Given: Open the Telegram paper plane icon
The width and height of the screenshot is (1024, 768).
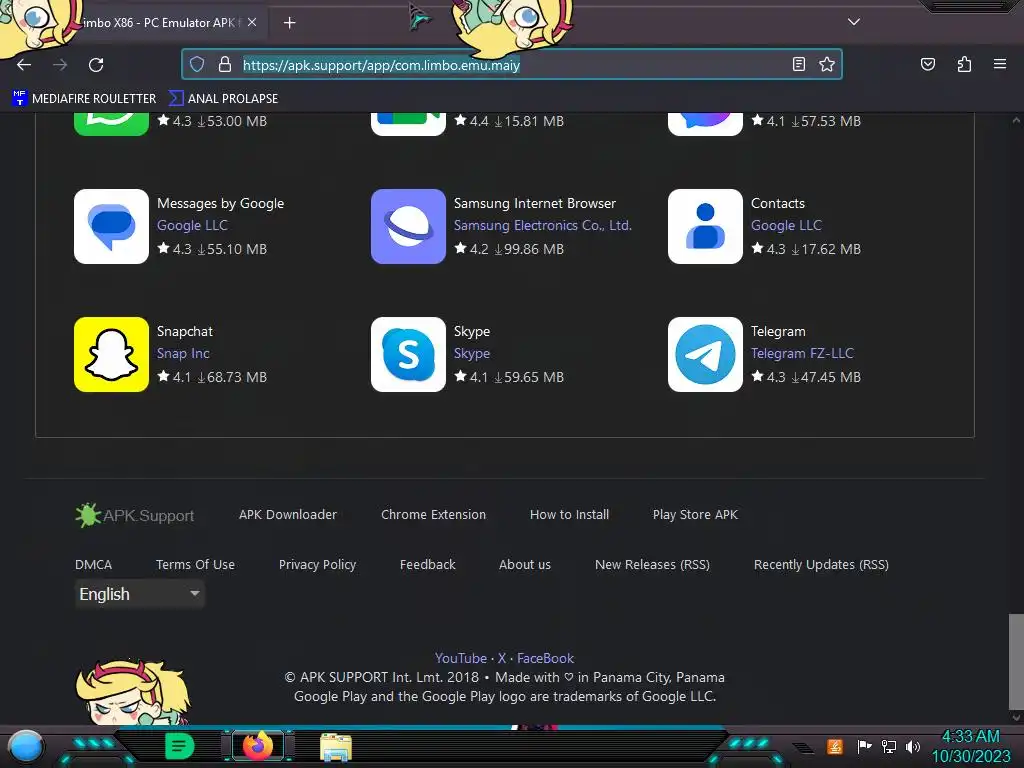Looking at the screenshot, I should (705, 355).
